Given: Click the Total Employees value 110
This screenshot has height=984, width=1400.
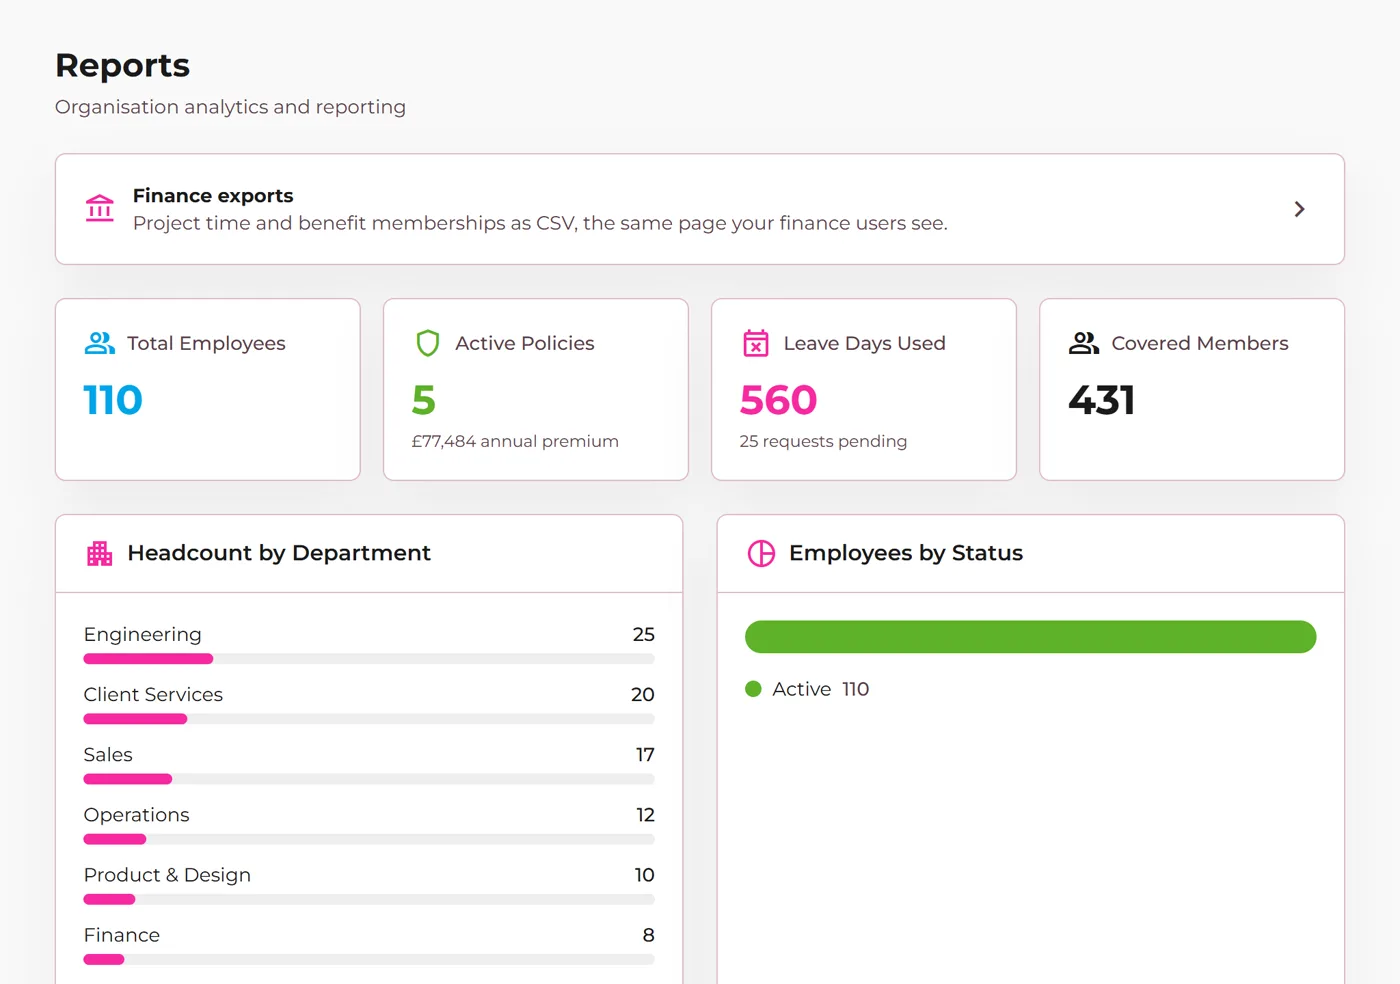Looking at the screenshot, I should point(113,400).
